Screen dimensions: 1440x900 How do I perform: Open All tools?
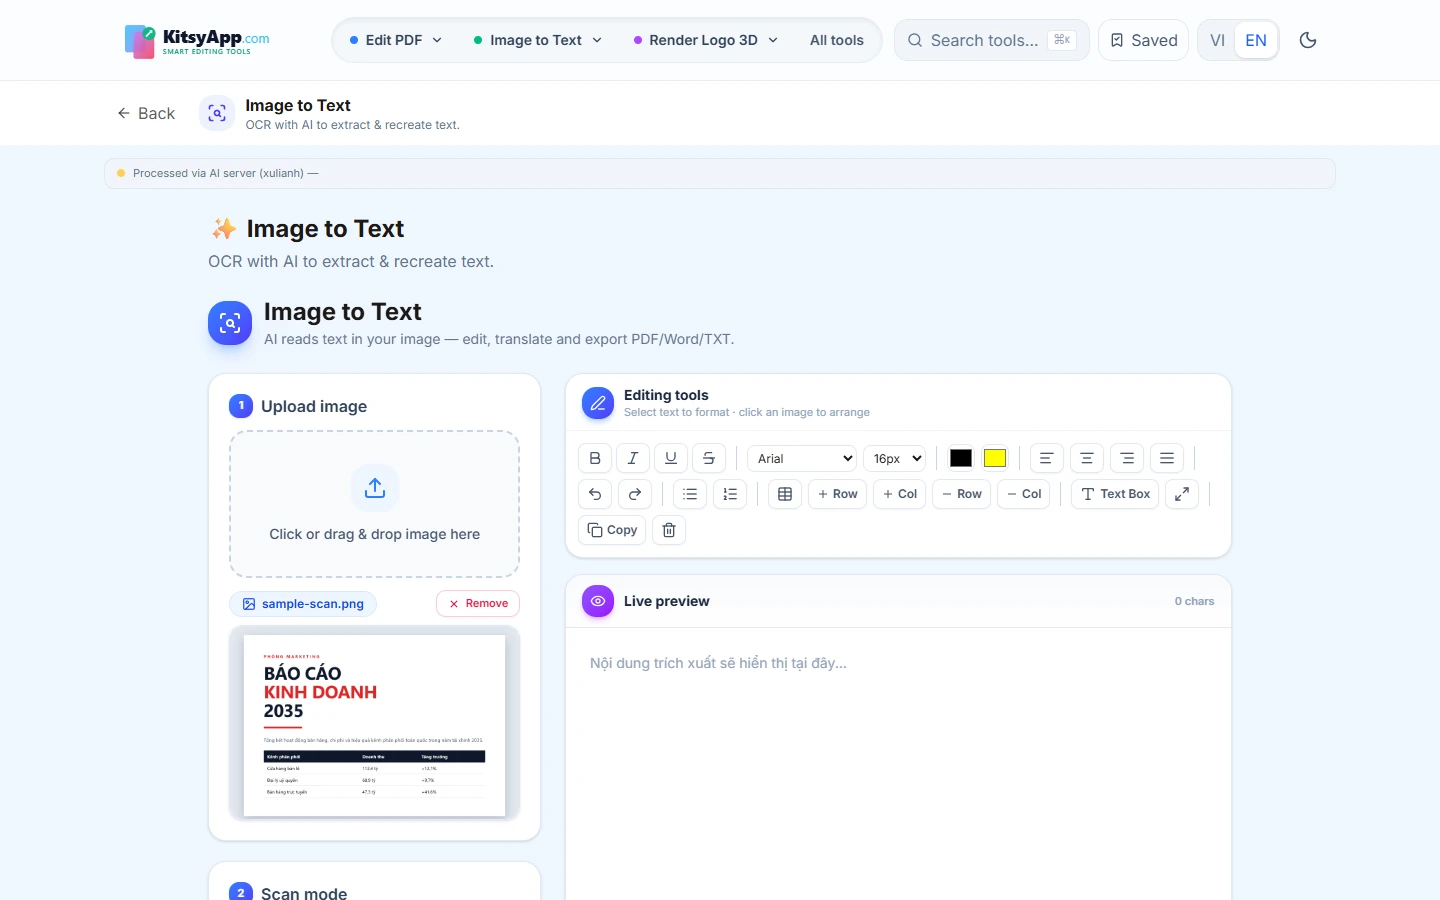click(837, 40)
